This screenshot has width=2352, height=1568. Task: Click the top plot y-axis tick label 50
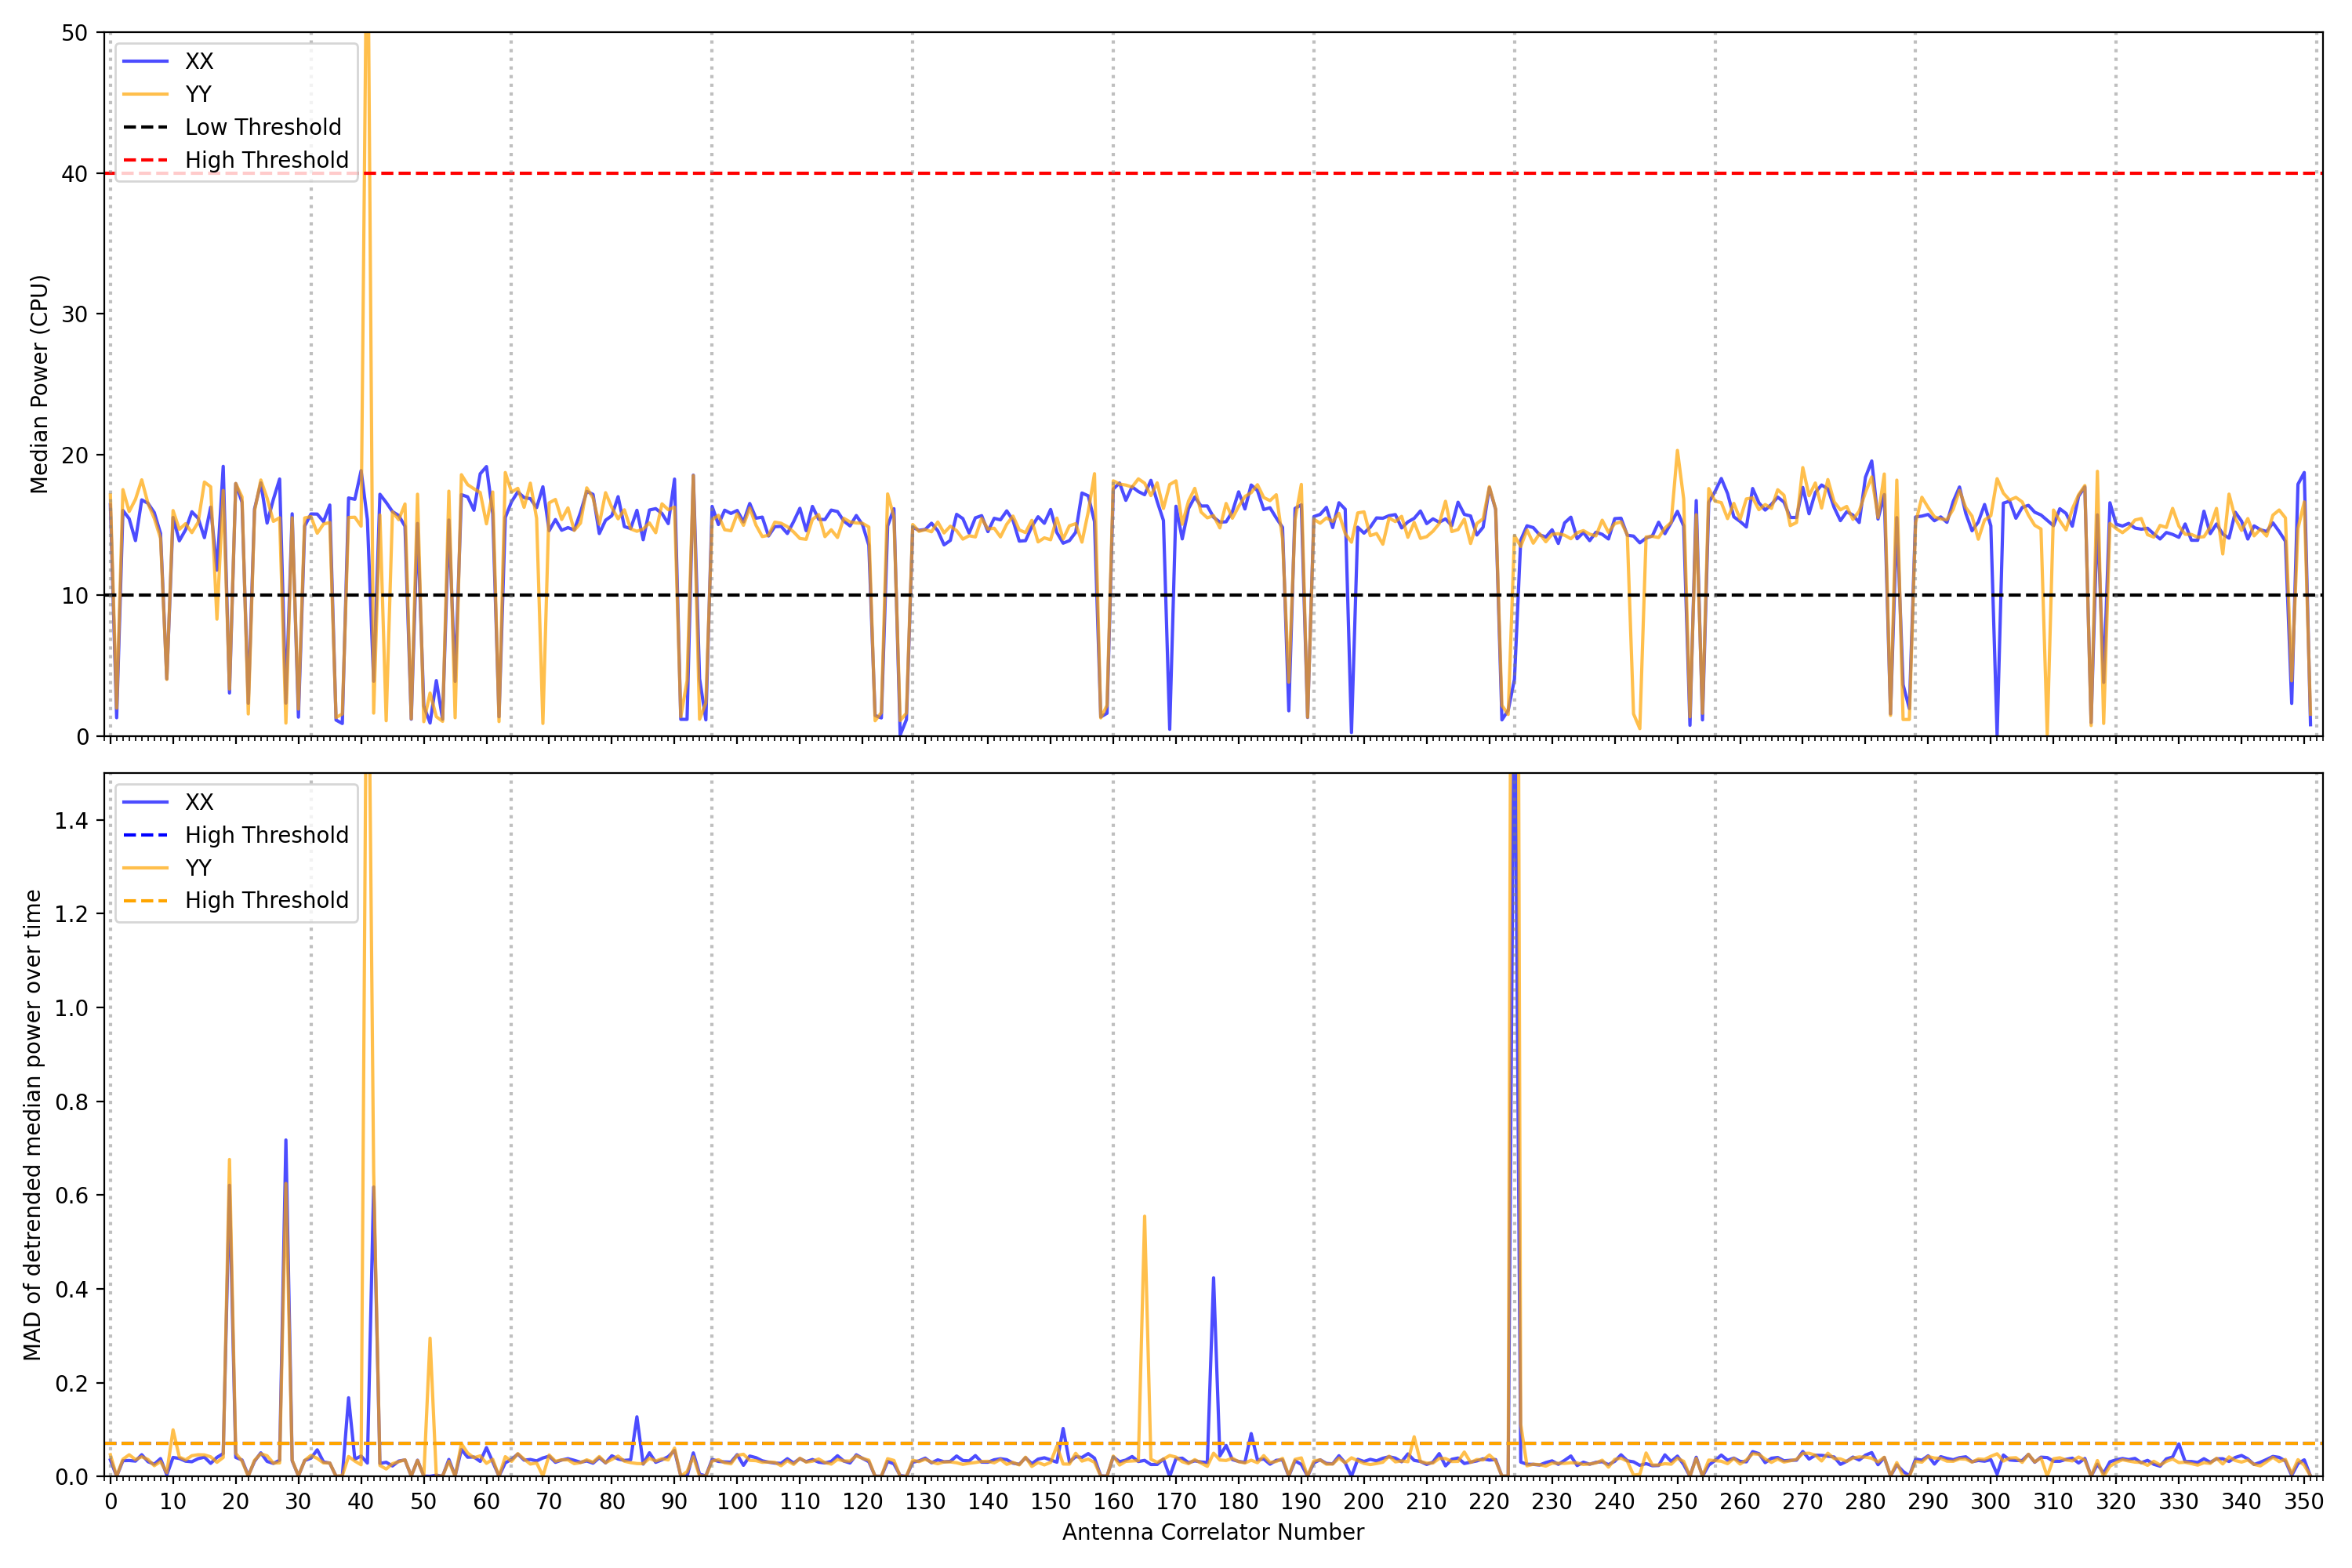click(x=74, y=33)
